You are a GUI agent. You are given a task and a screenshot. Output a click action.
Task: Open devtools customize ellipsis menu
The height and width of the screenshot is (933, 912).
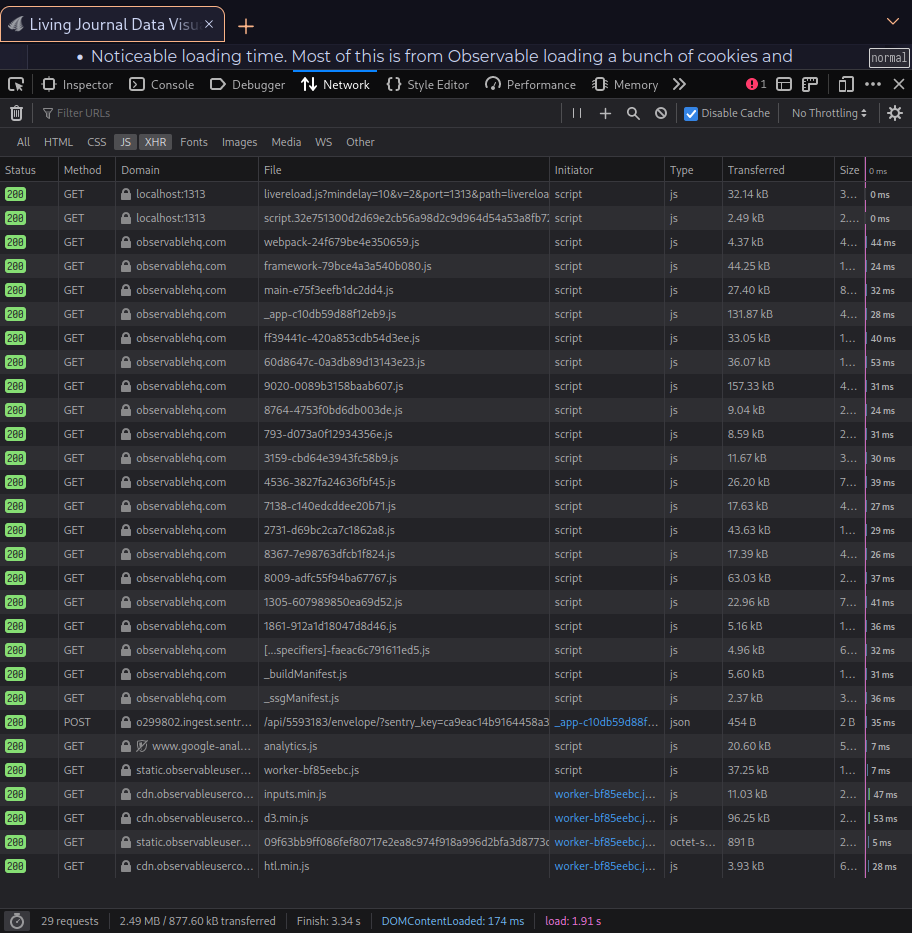pyautogui.click(x=873, y=84)
